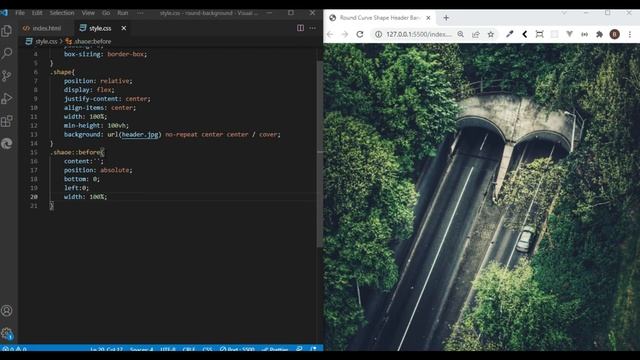Open the File menu
Viewport: 640px width, 360px height.
pos(20,13)
